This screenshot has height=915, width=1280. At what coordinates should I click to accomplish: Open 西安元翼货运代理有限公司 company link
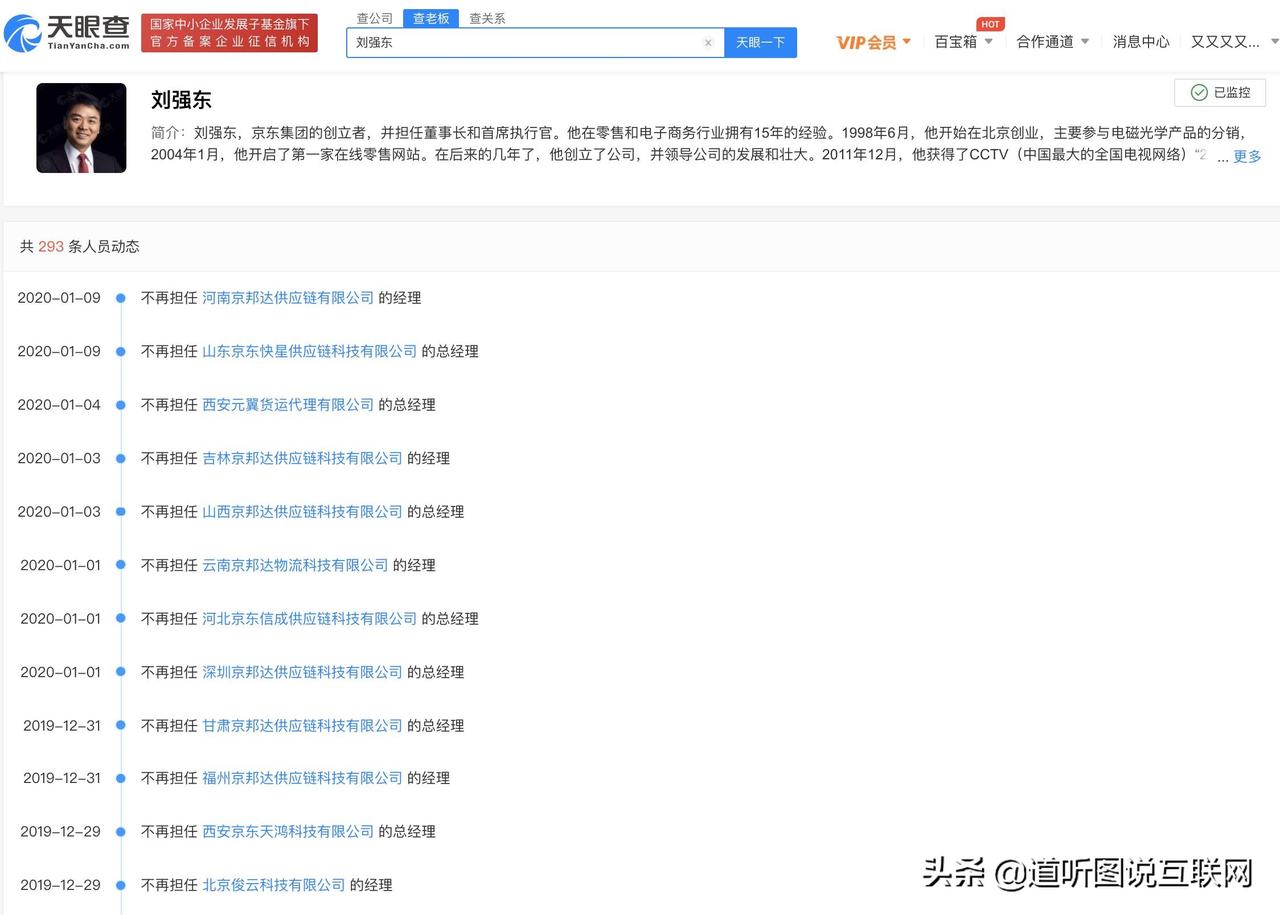click(x=288, y=405)
